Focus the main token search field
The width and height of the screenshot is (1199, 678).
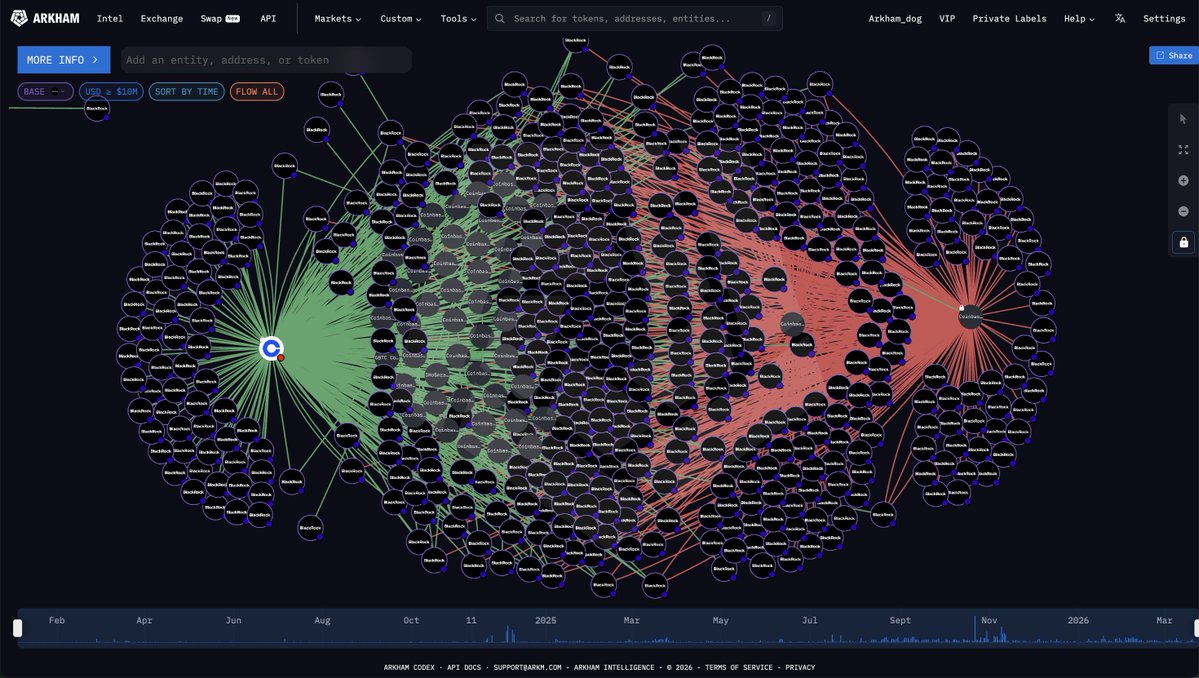[635, 18]
